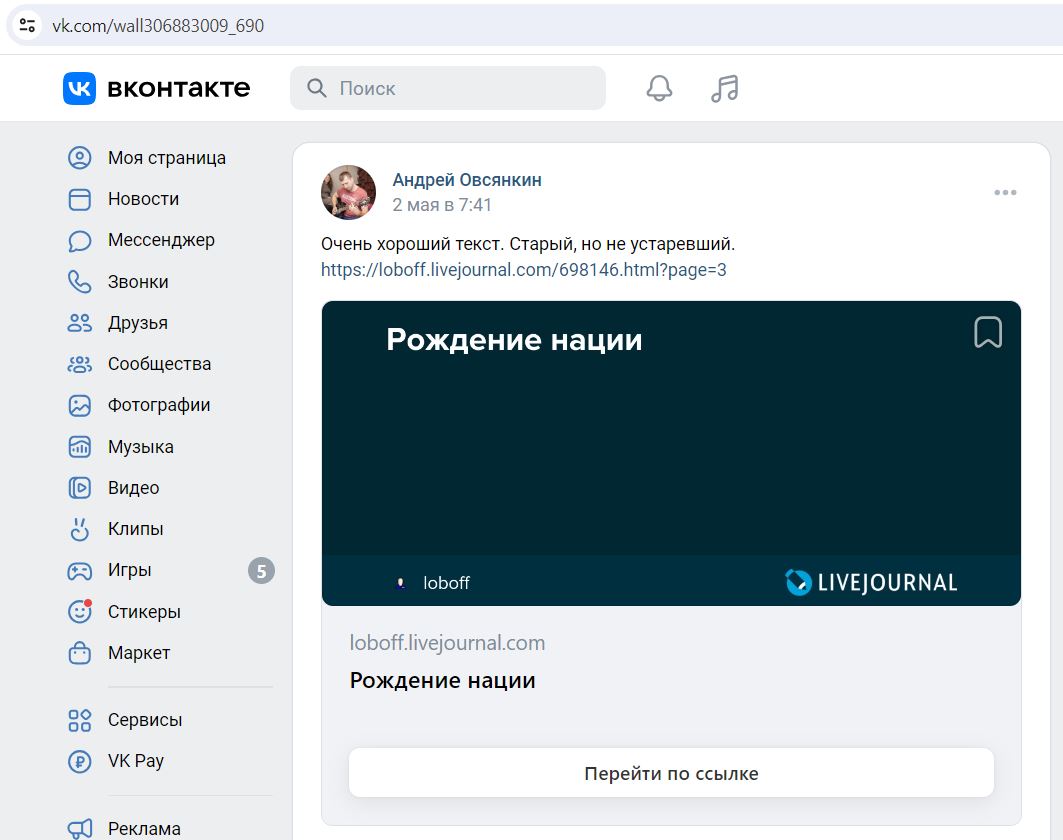Screen dimensions: 1063x840
Task: Click the Моя страница profile icon
Action: [79, 158]
